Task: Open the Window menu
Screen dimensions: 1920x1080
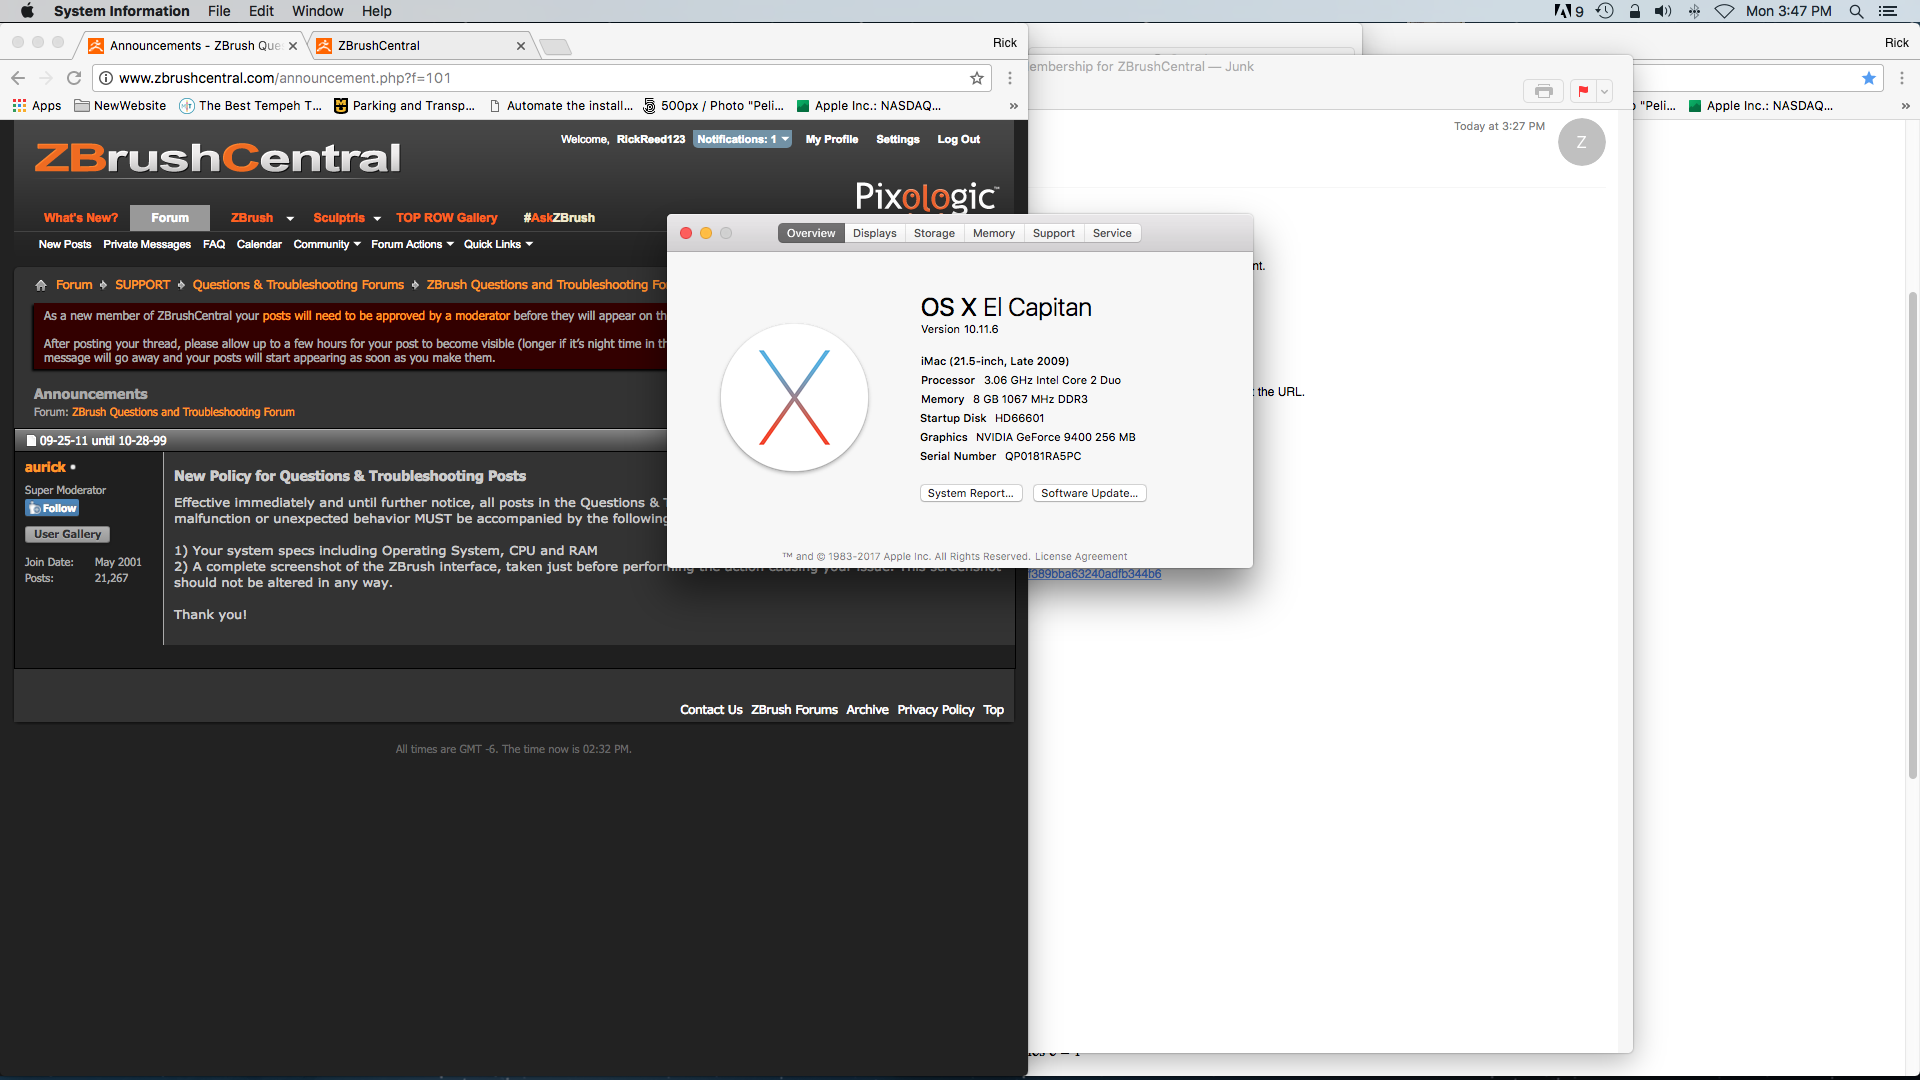Action: tap(317, 11)
